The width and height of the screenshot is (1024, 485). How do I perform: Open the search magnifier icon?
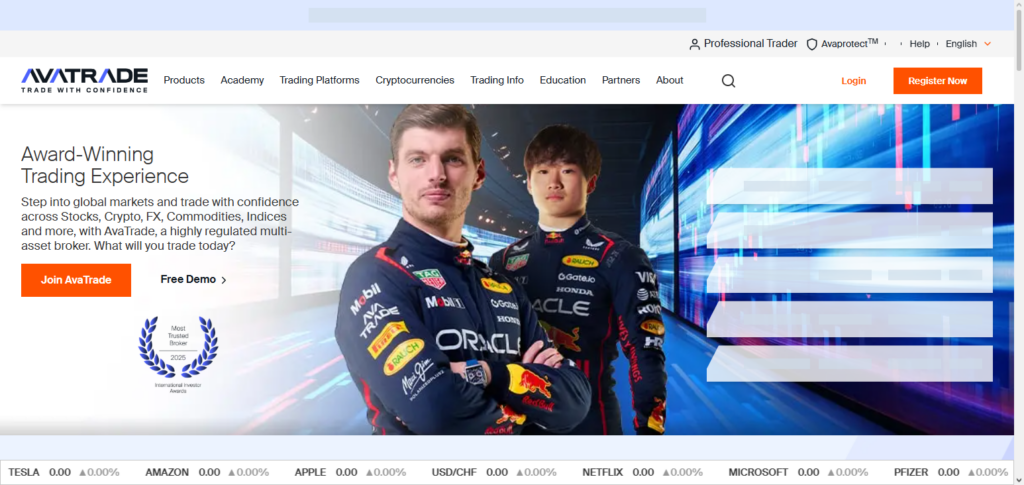pos(728,81)
